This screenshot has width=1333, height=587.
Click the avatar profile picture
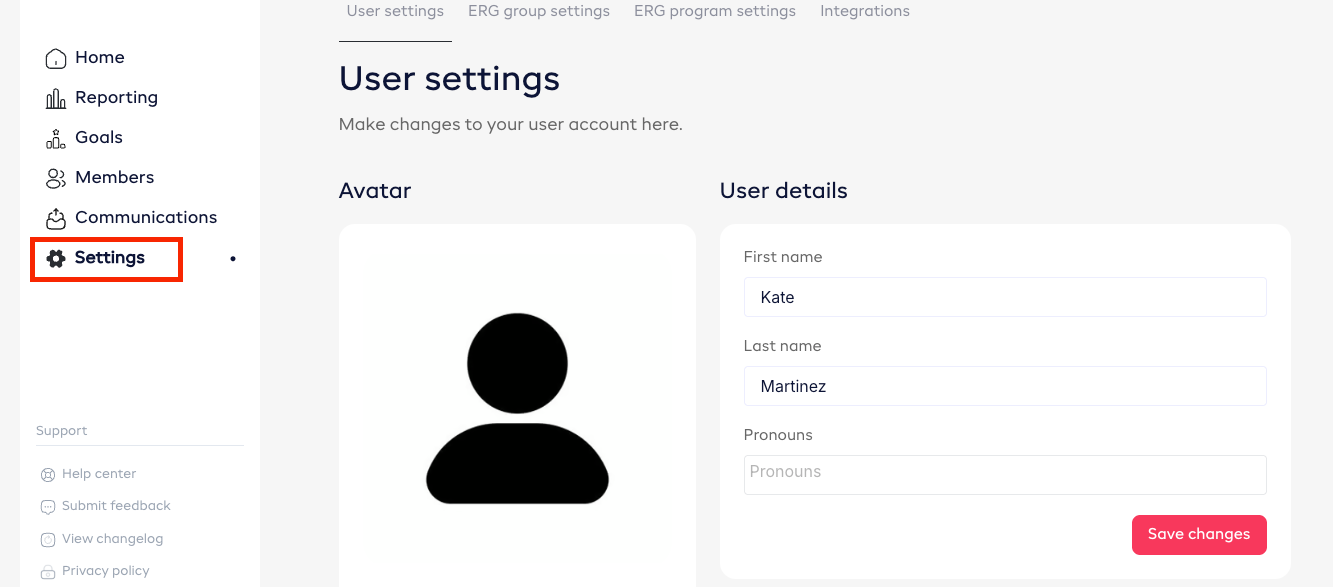[x=517, y=408]
